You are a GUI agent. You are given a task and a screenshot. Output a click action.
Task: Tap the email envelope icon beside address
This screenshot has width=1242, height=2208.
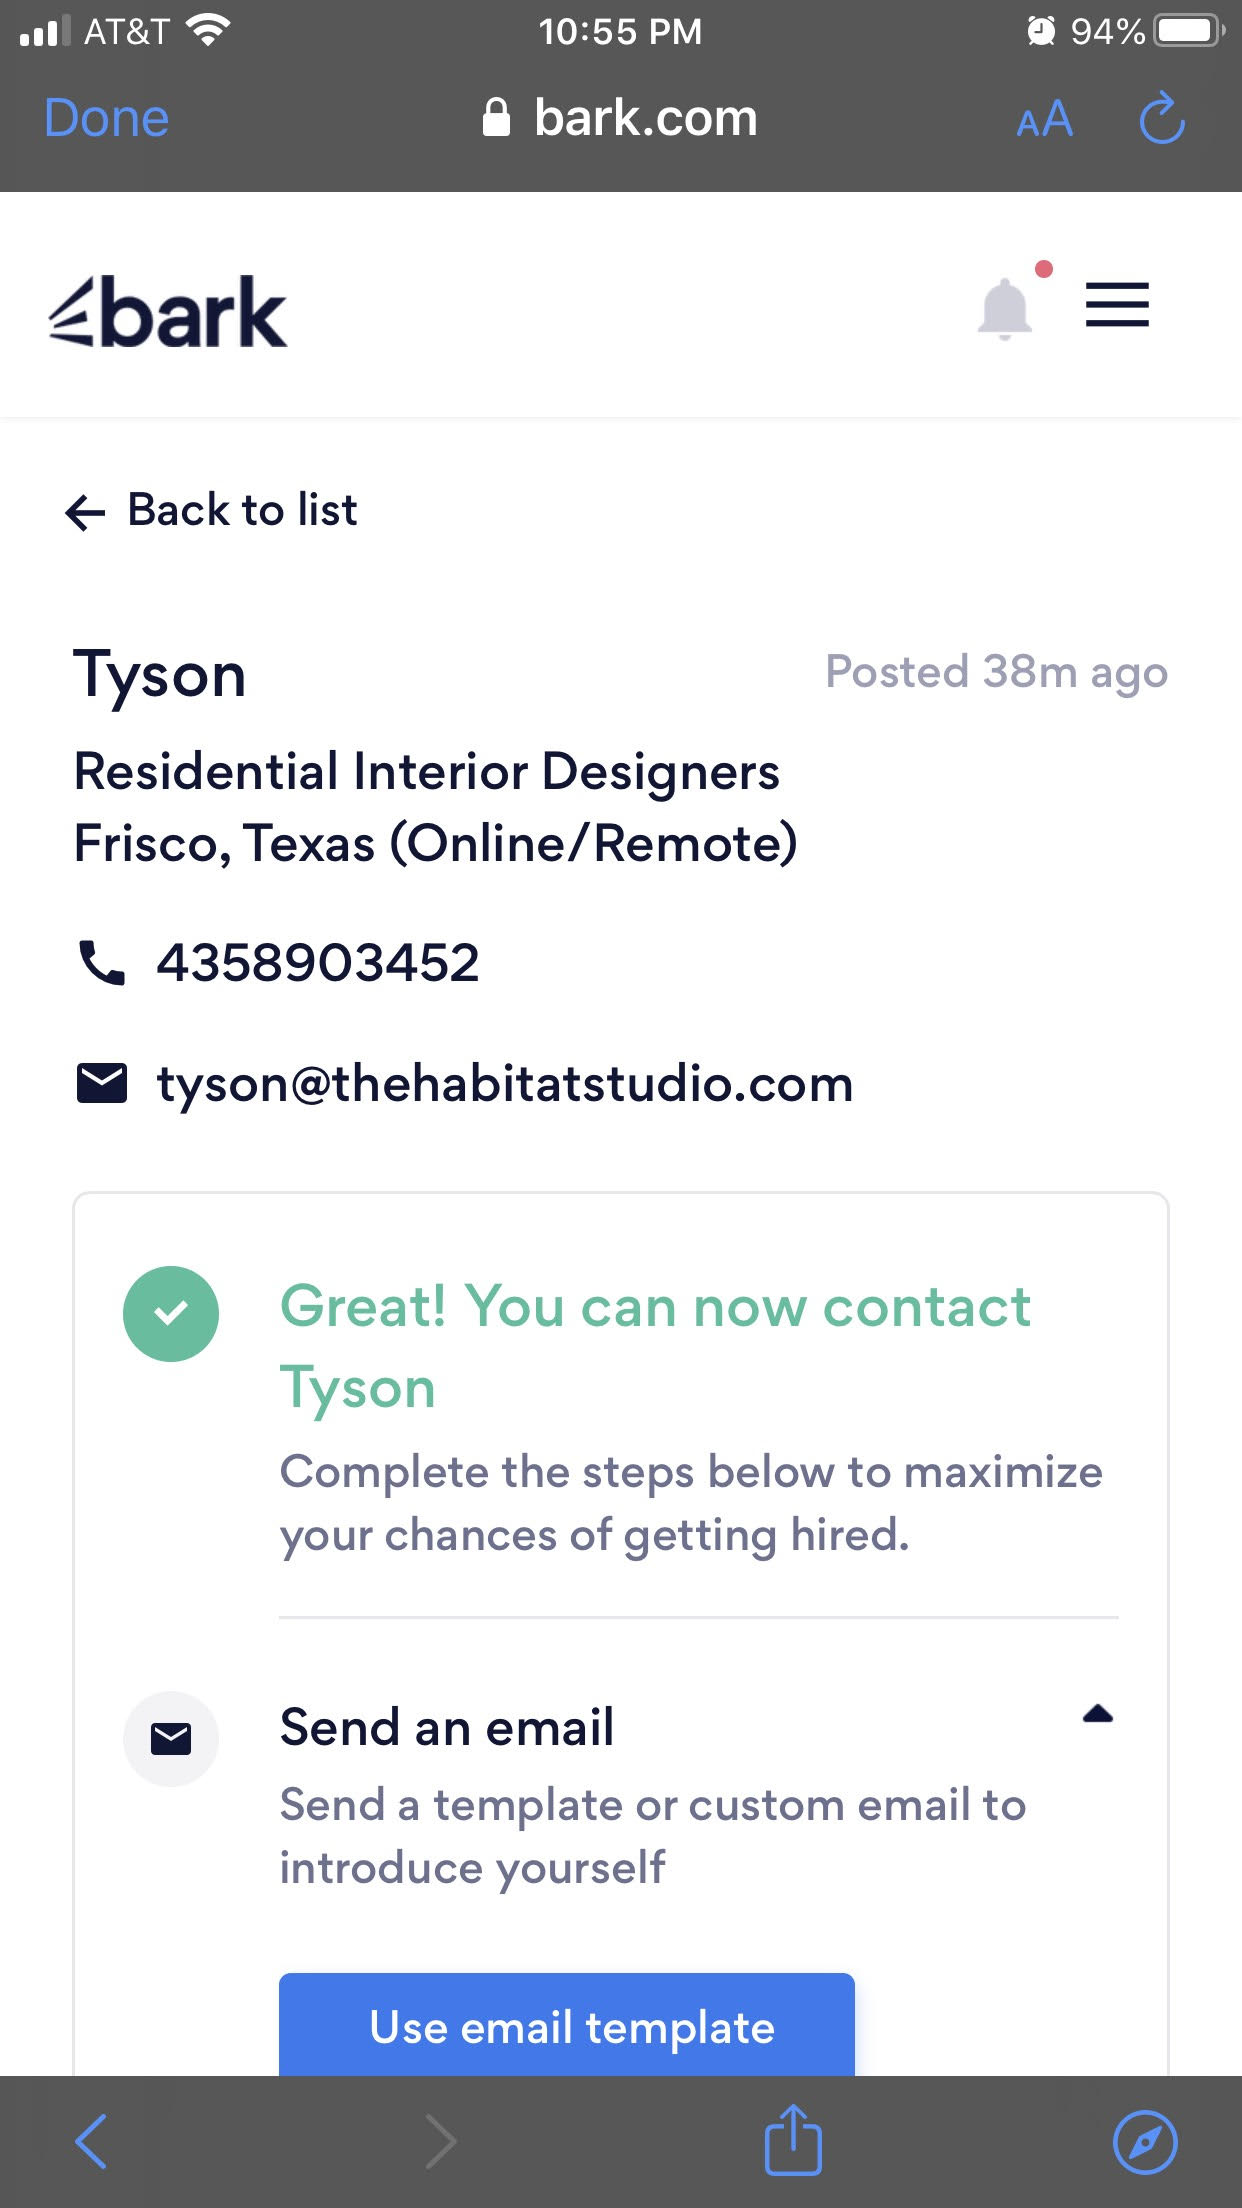102,1083
